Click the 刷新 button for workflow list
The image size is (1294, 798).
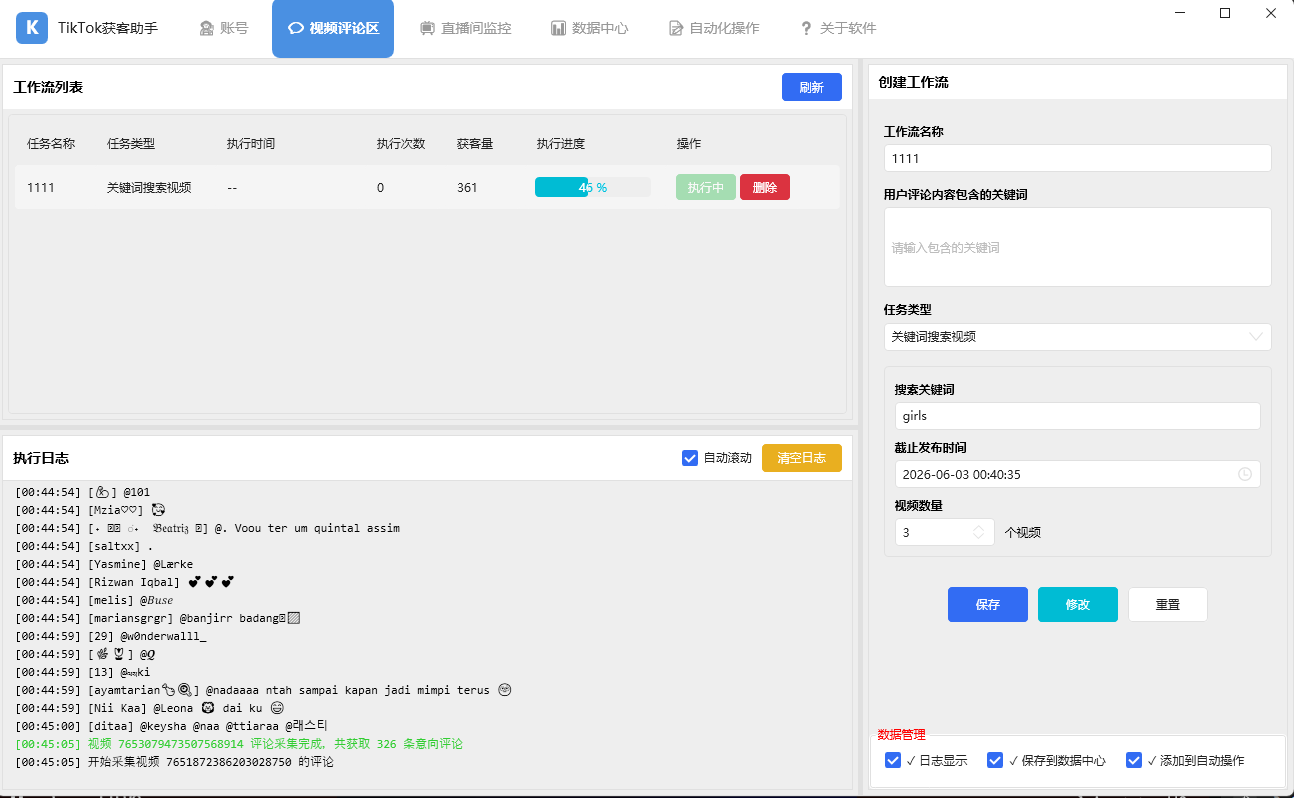click(x=811, y=87)
